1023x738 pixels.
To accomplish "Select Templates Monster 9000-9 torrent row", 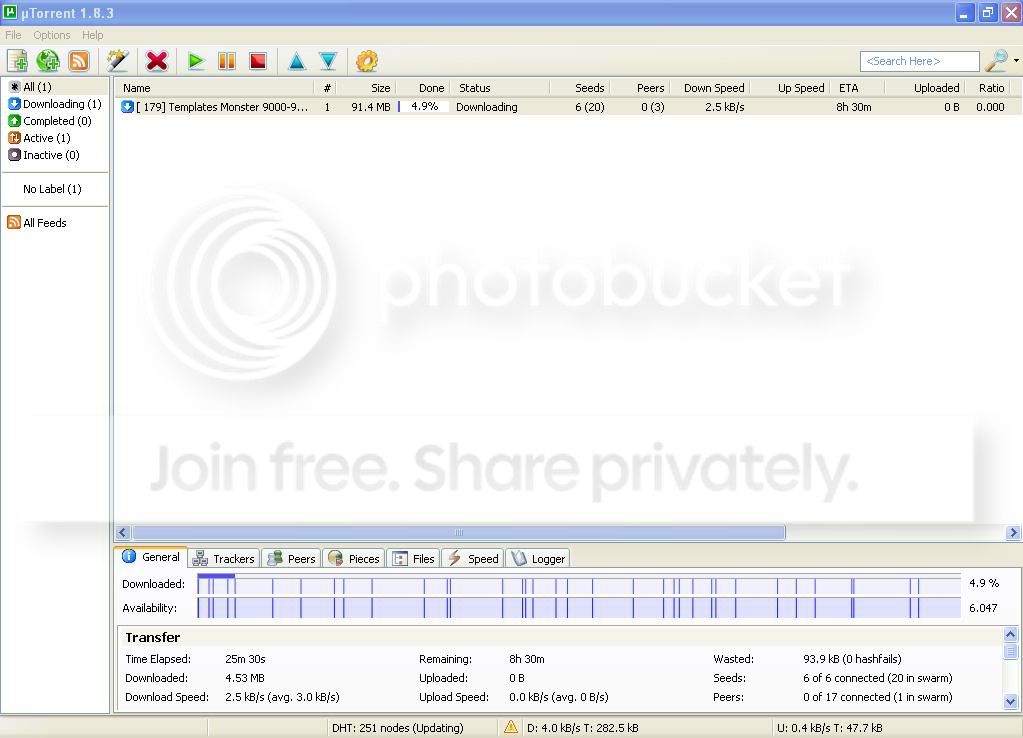I will click(568, 107).
